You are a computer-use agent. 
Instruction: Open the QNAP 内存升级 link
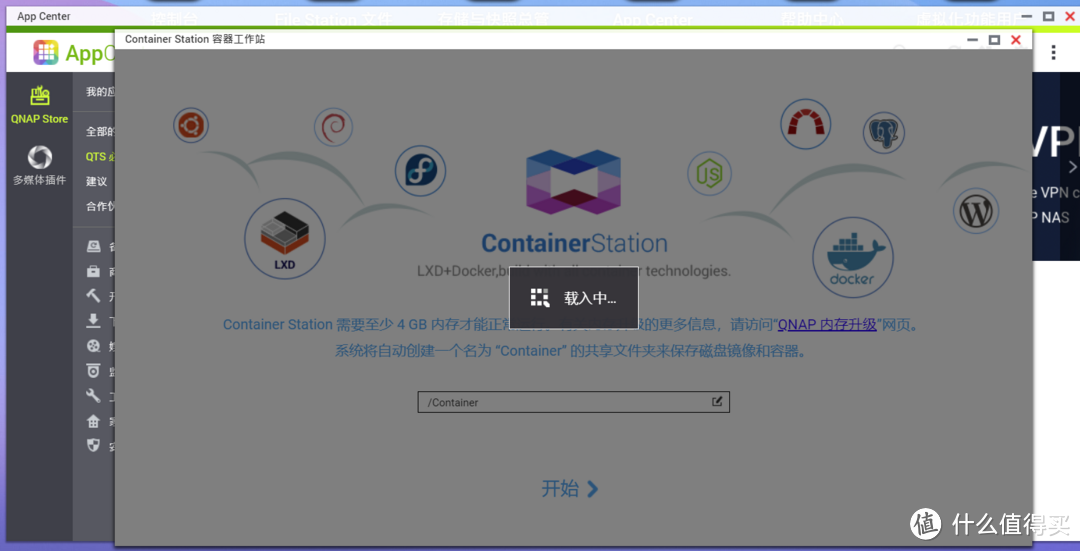827,324
